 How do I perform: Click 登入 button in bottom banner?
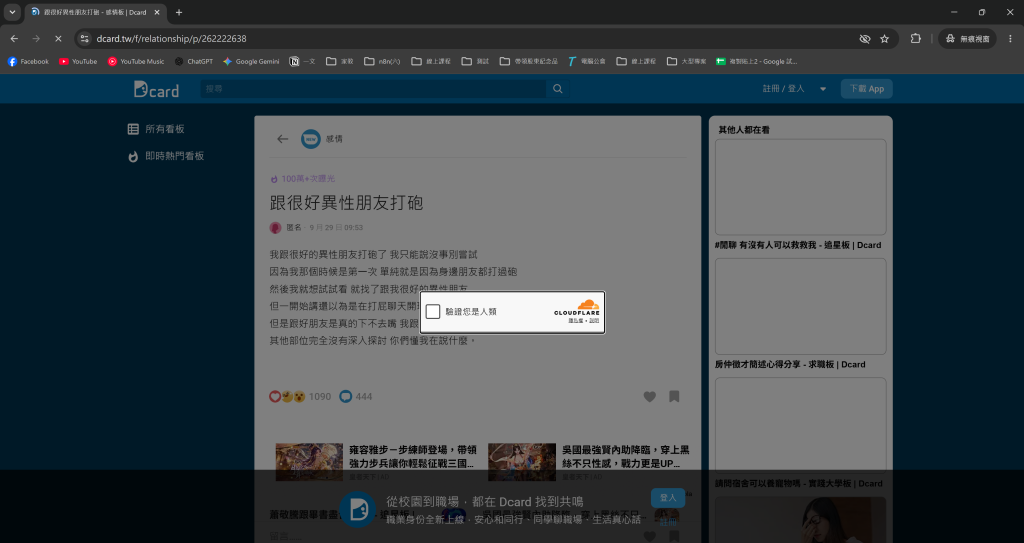(668, 498)
